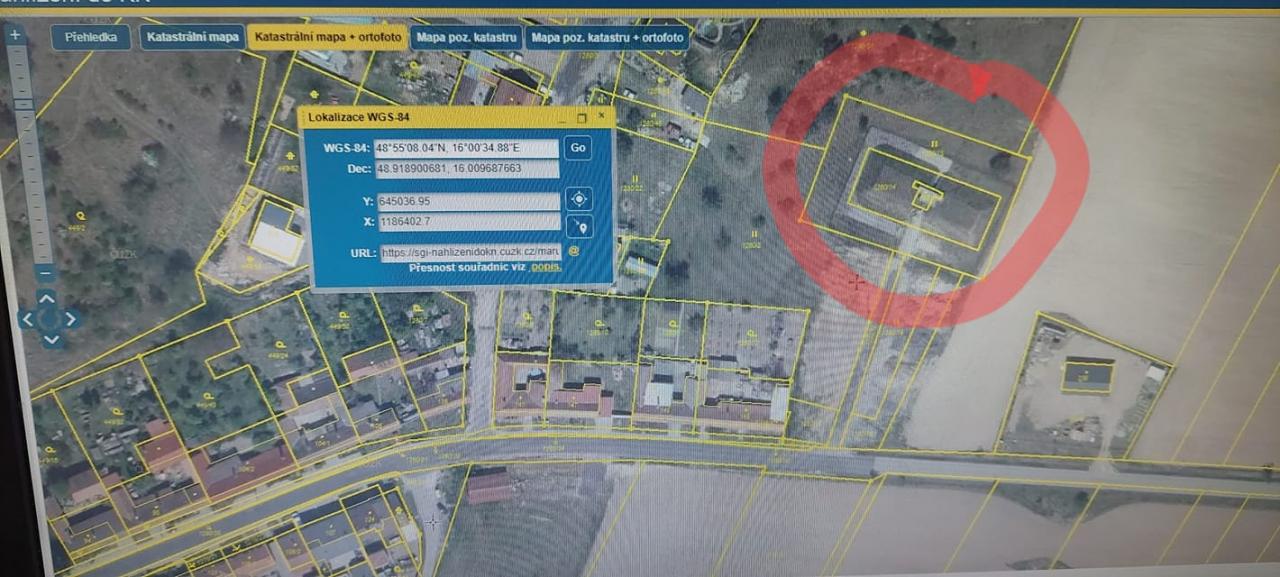This screenshot has width=1280, height=577.
Task: Click the @ icon next to URL
Action: tap(574, 251)
